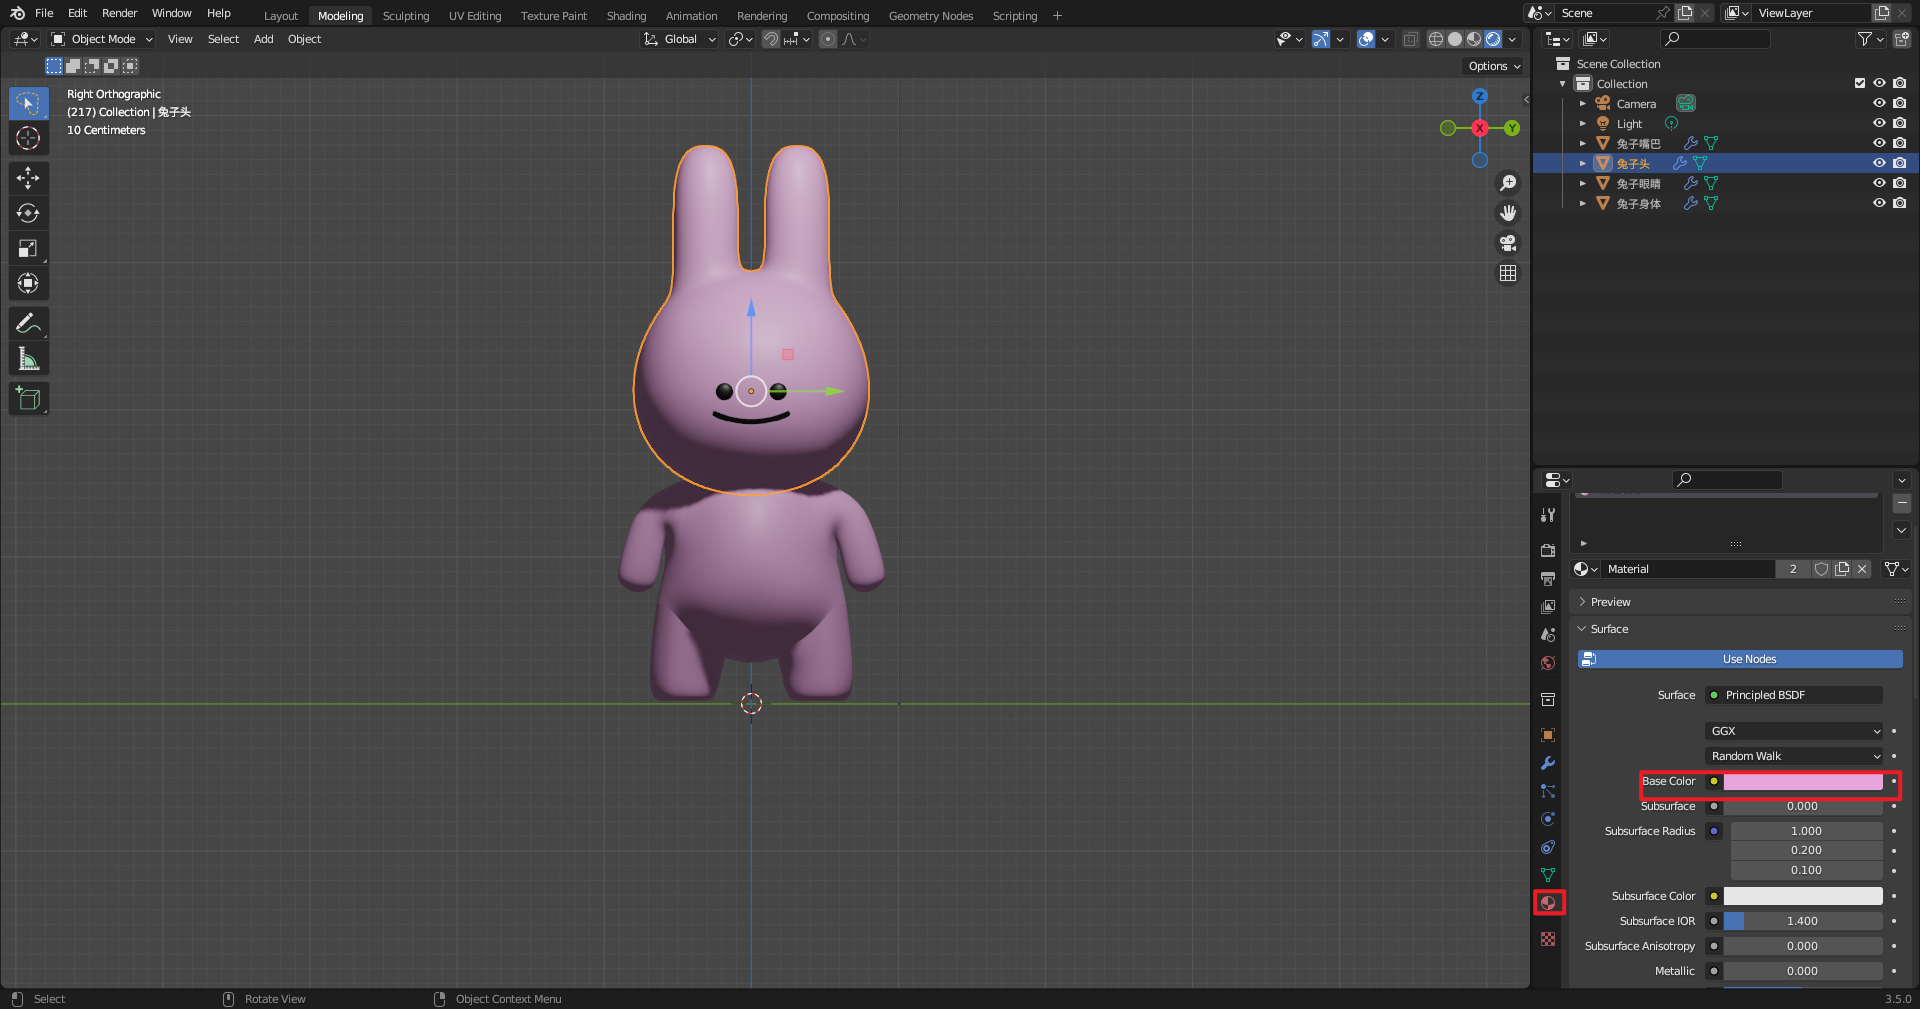Click the Material name field
Viewport: 1920px width, 1009px height.
tap(1688, 569)
